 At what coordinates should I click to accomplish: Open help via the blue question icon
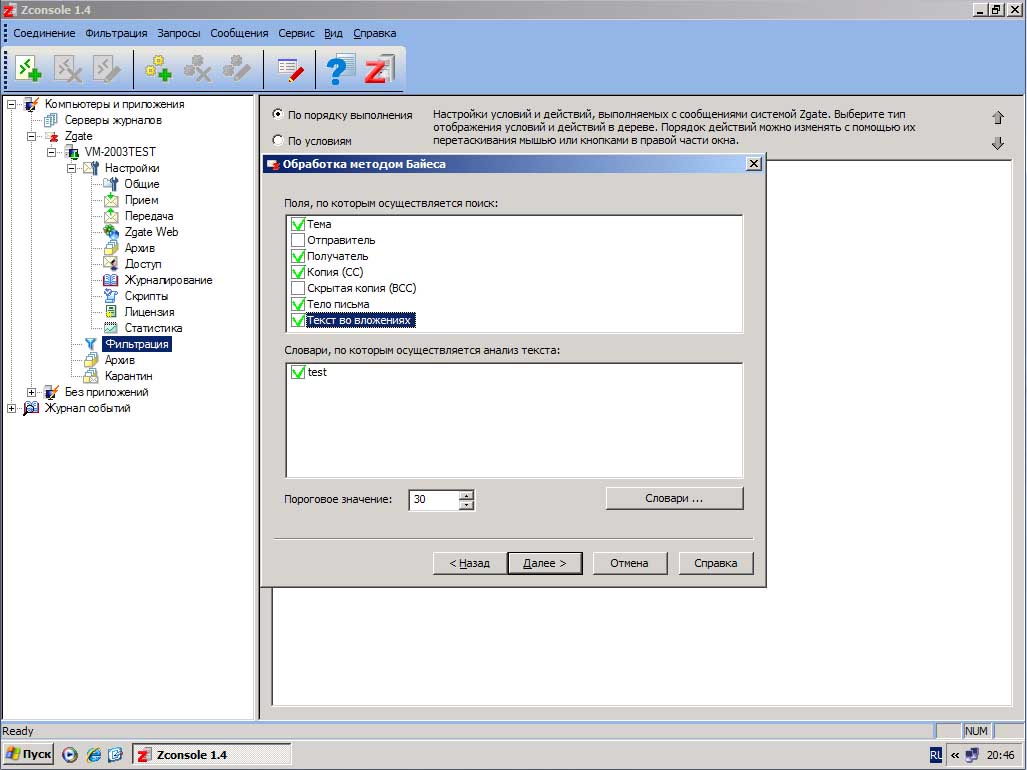[339, 69]
